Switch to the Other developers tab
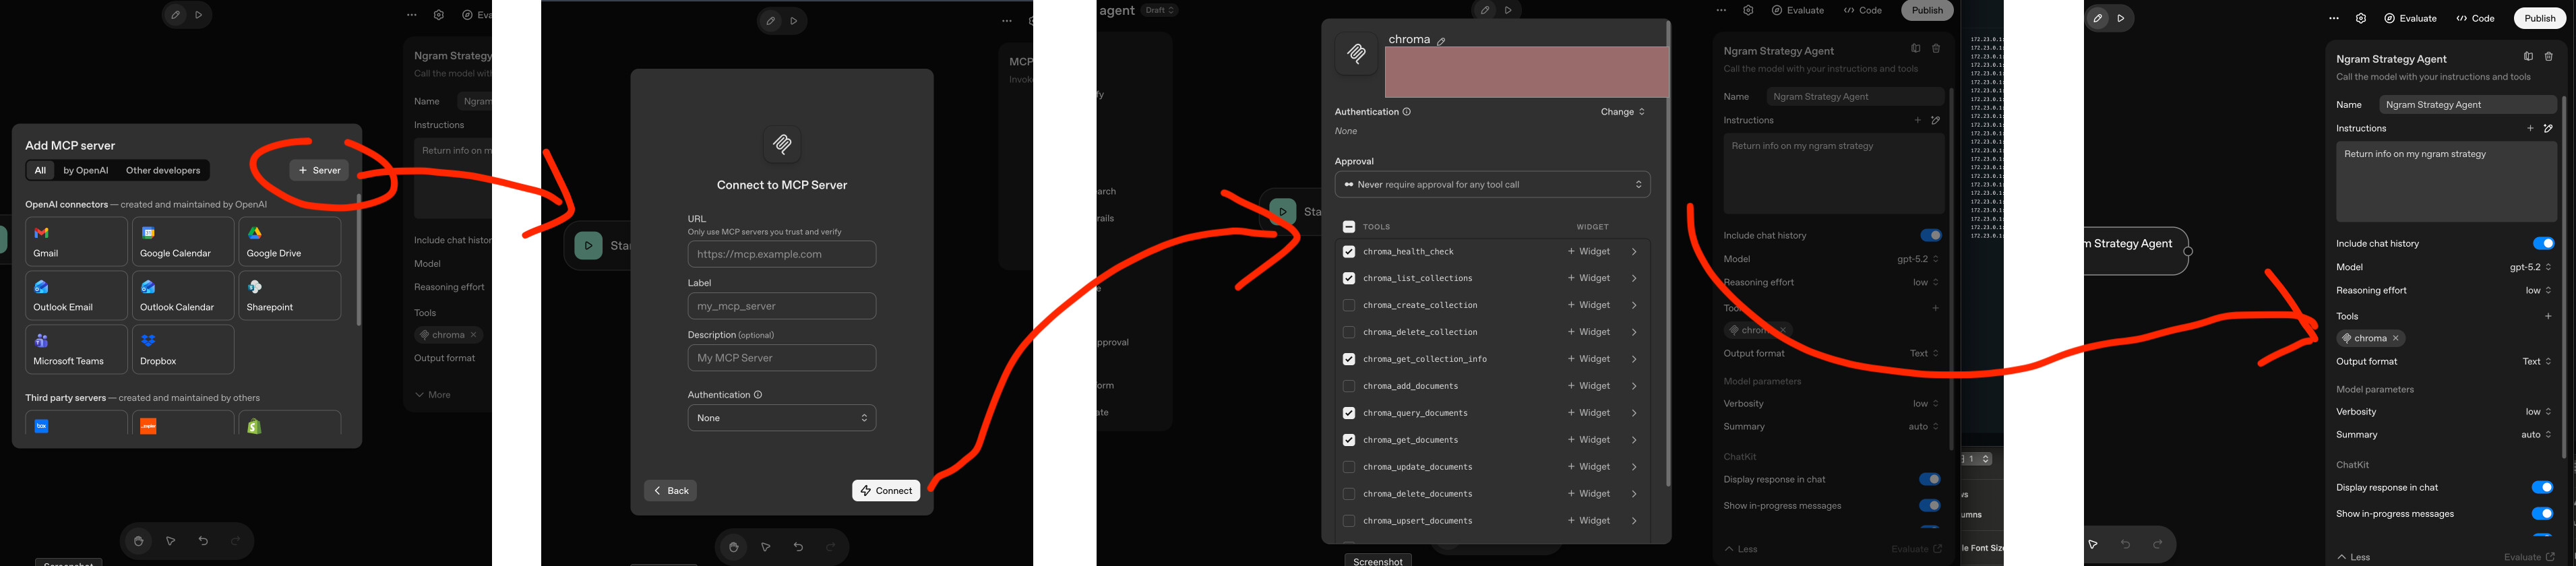Screen dimensions: 2576x566 [x=163, y=171]
